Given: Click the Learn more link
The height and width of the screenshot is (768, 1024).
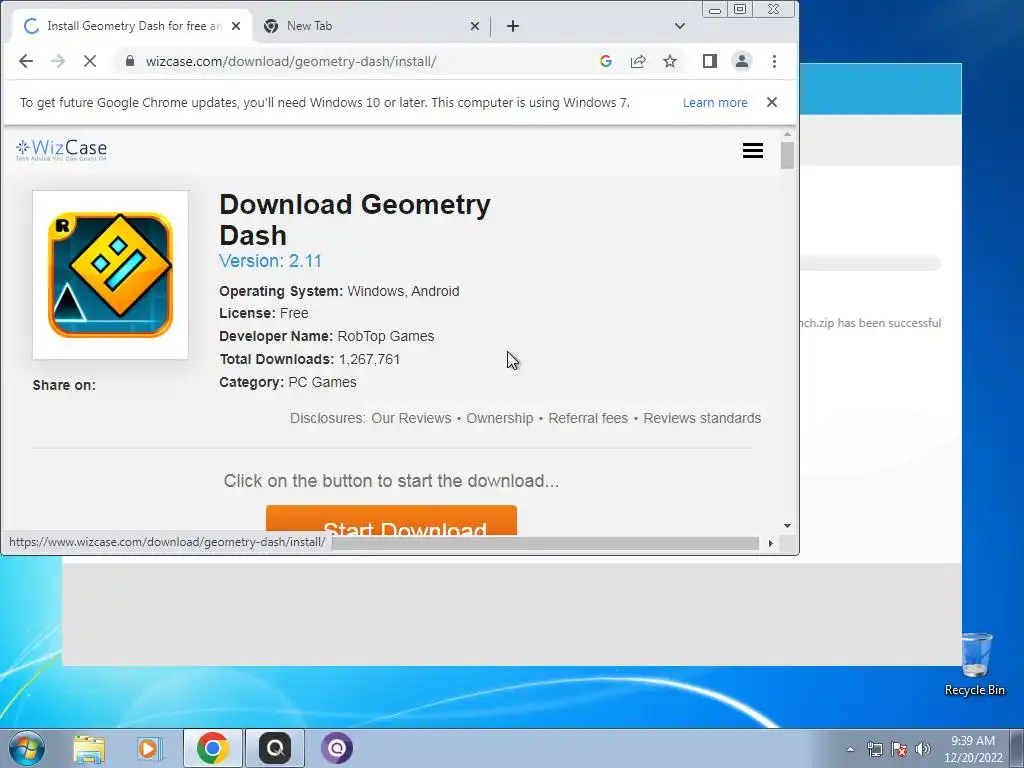Looking at the screenshot, I should pos(715,103).
